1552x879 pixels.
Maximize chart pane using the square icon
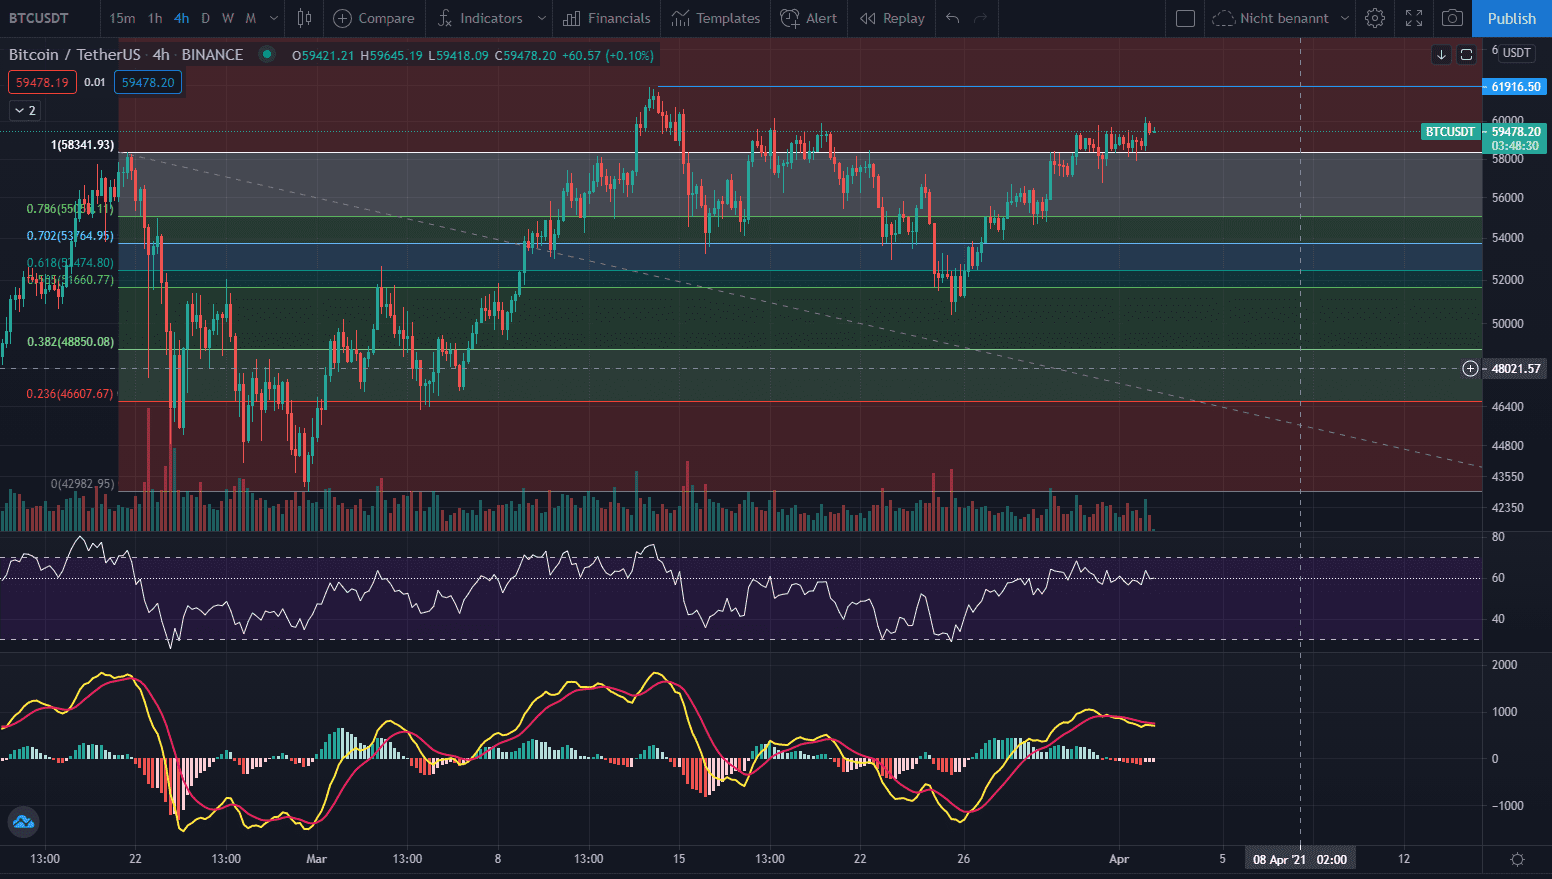click(x=1466, y=54)
